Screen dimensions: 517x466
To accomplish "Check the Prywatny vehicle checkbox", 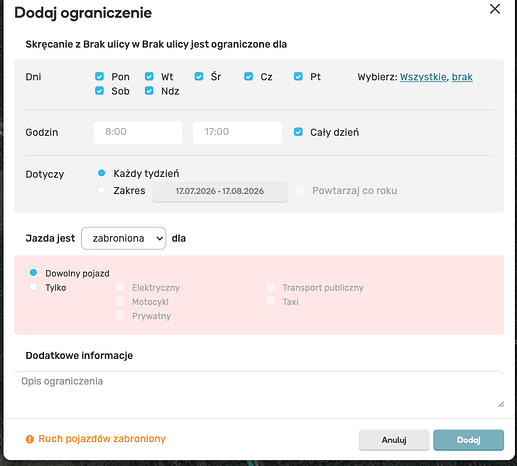I will [x=120, y=315].
